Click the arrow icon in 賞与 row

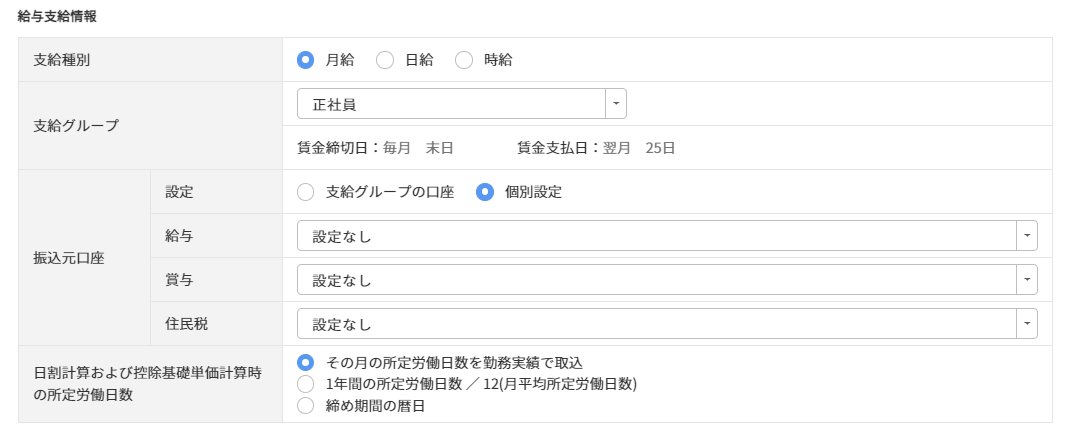coord(1027,280)
